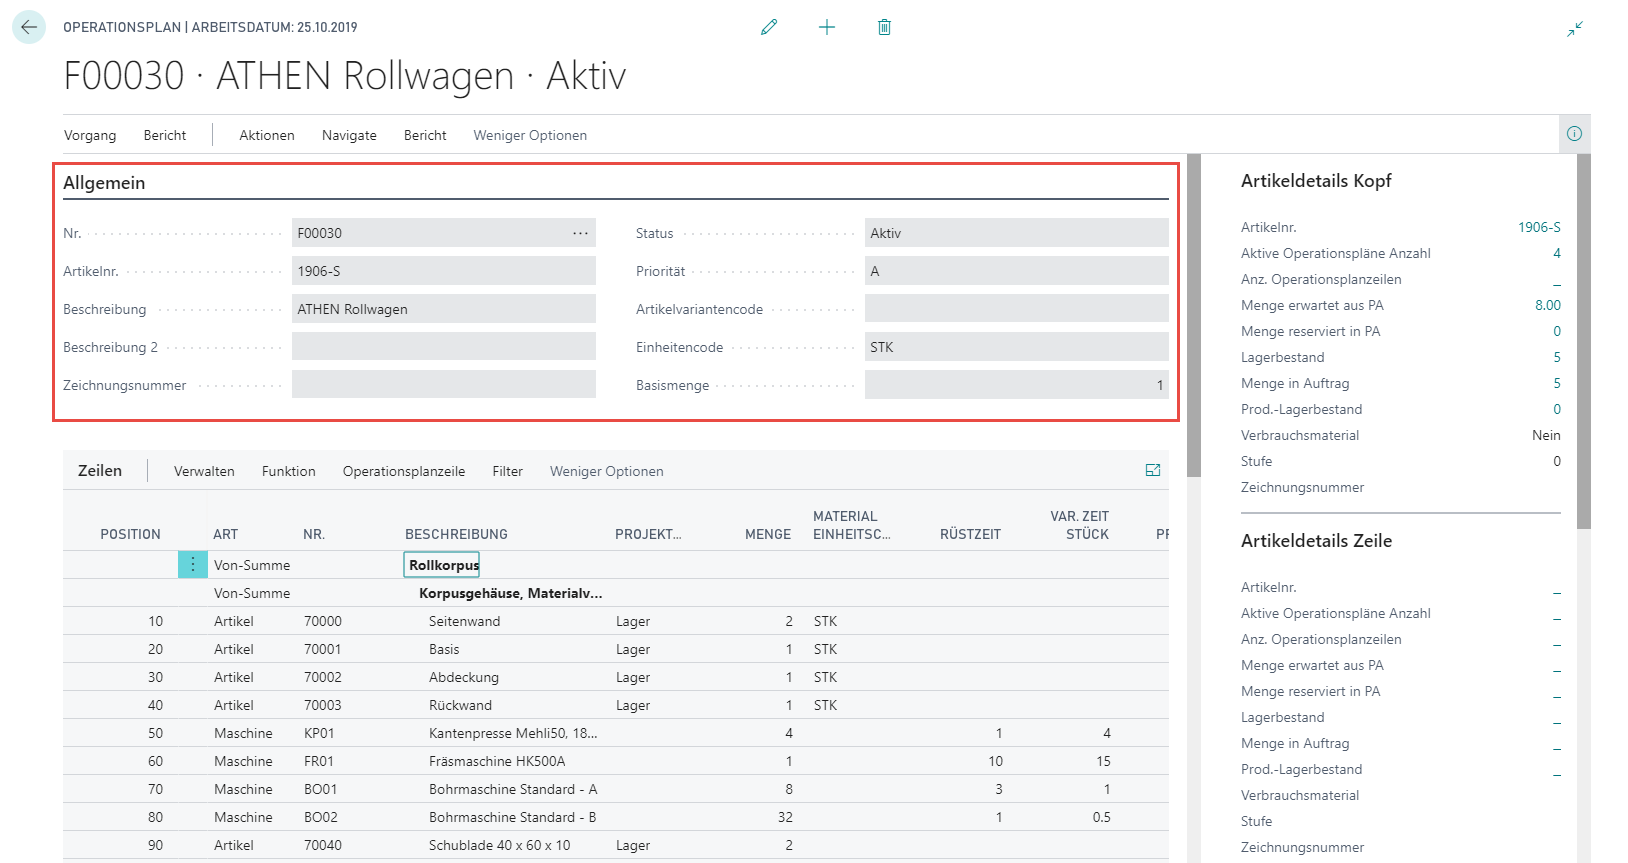The height and width of the screenshot is (863, 1628).
Task: Open Menge erwartet aus PA value 8.00
Action: coord(1548,305)
